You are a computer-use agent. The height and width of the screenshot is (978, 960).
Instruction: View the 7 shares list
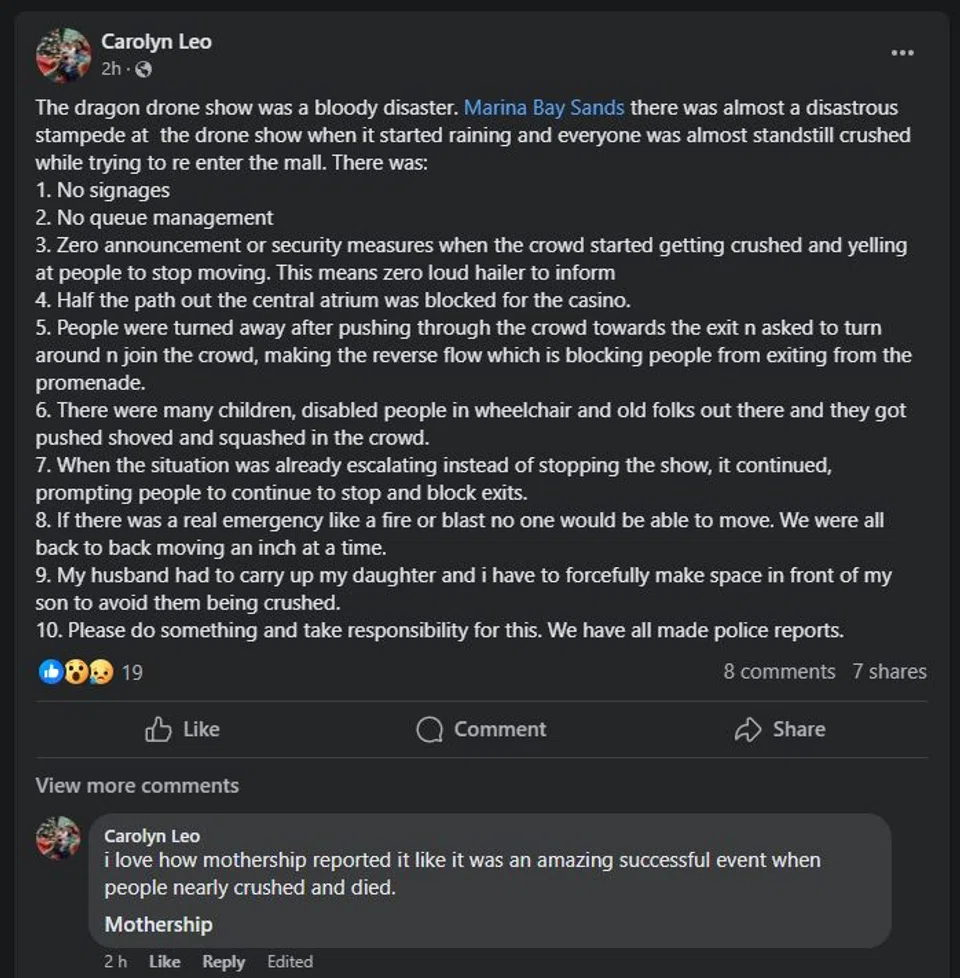click(889, 671)
